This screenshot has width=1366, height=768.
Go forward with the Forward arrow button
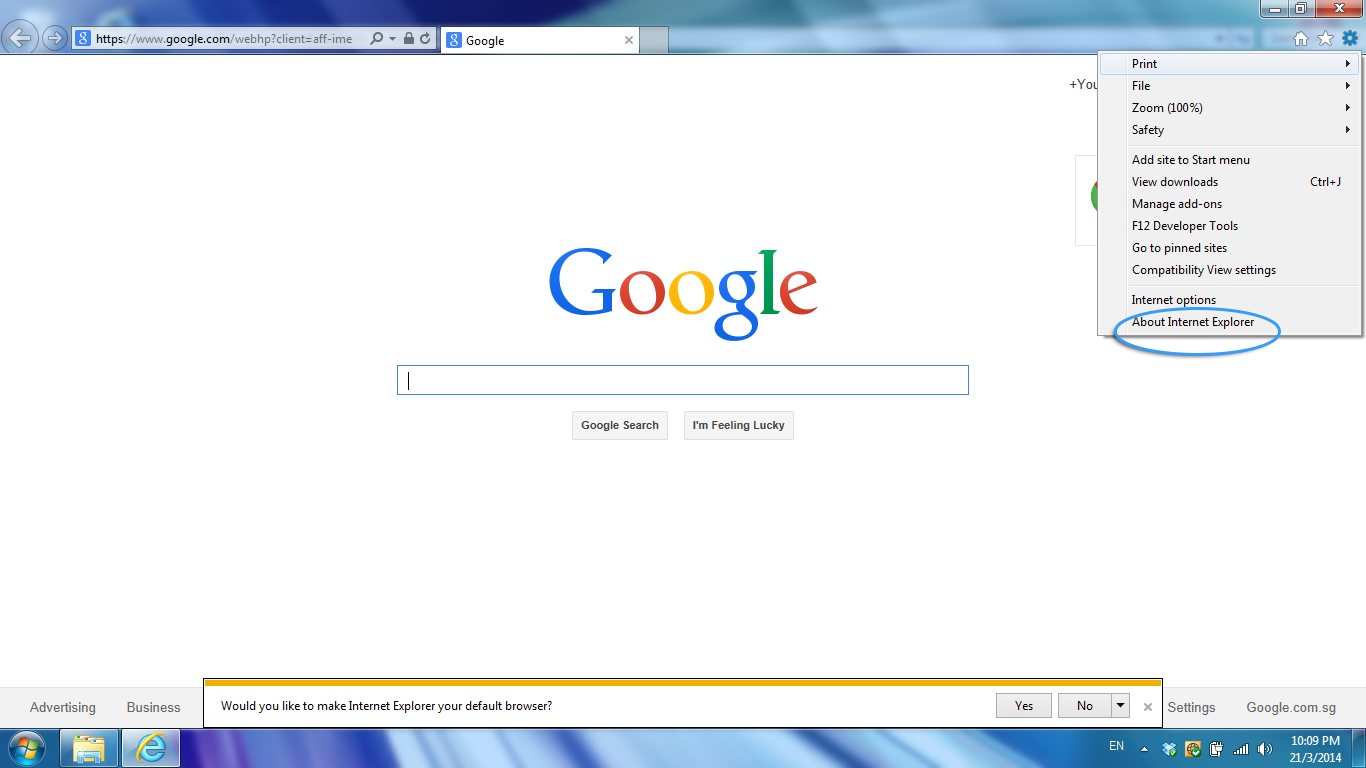point(54,39)
